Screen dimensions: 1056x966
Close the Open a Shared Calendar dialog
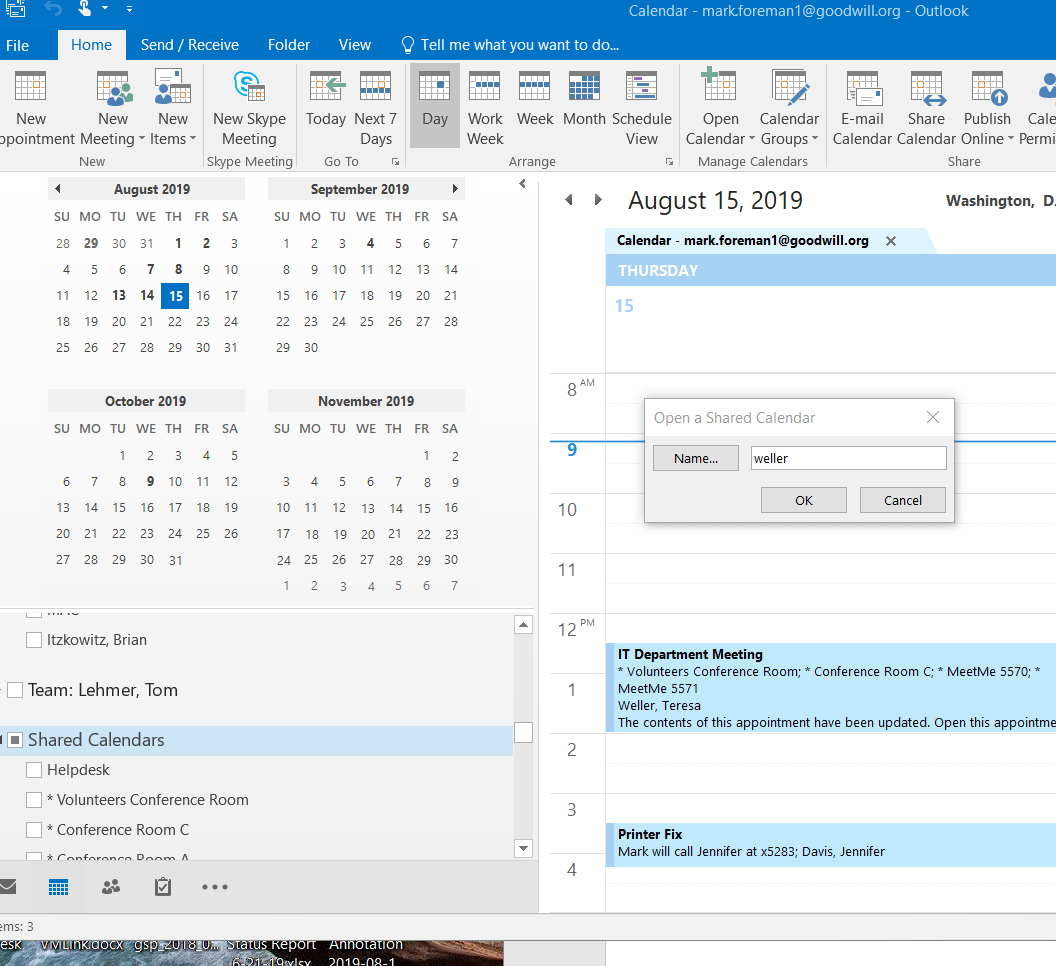point(933,418)
